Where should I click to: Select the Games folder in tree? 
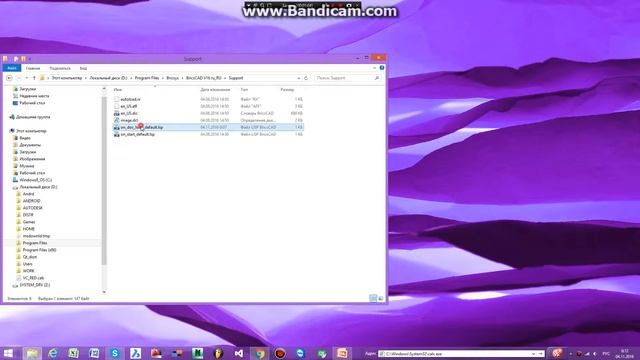pos(29,222)
